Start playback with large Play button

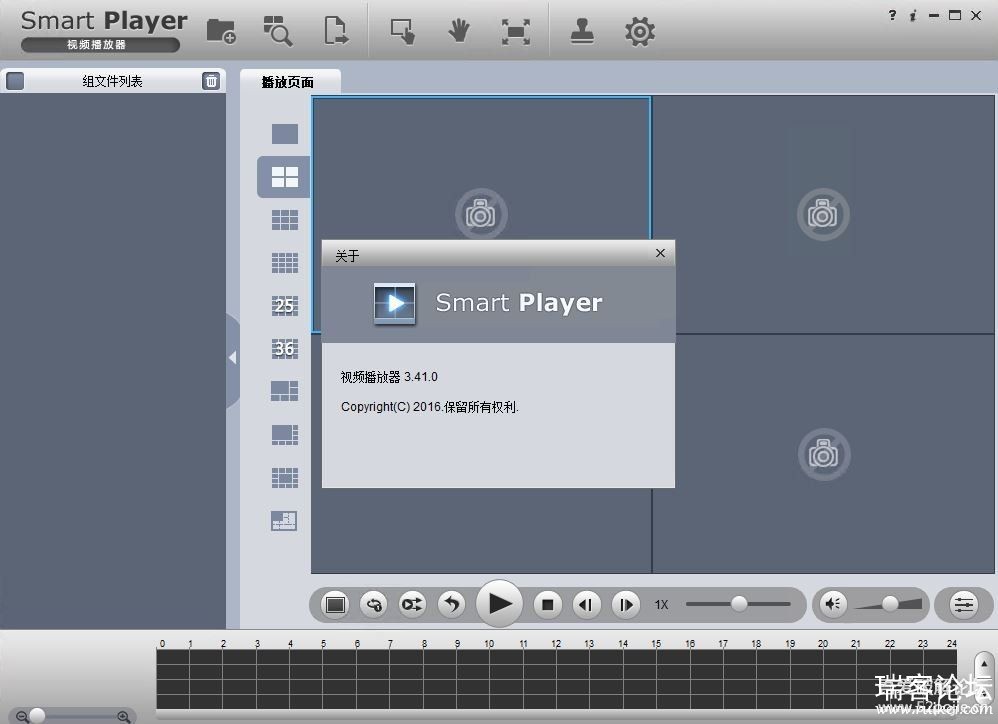click(x=500, y=603)
